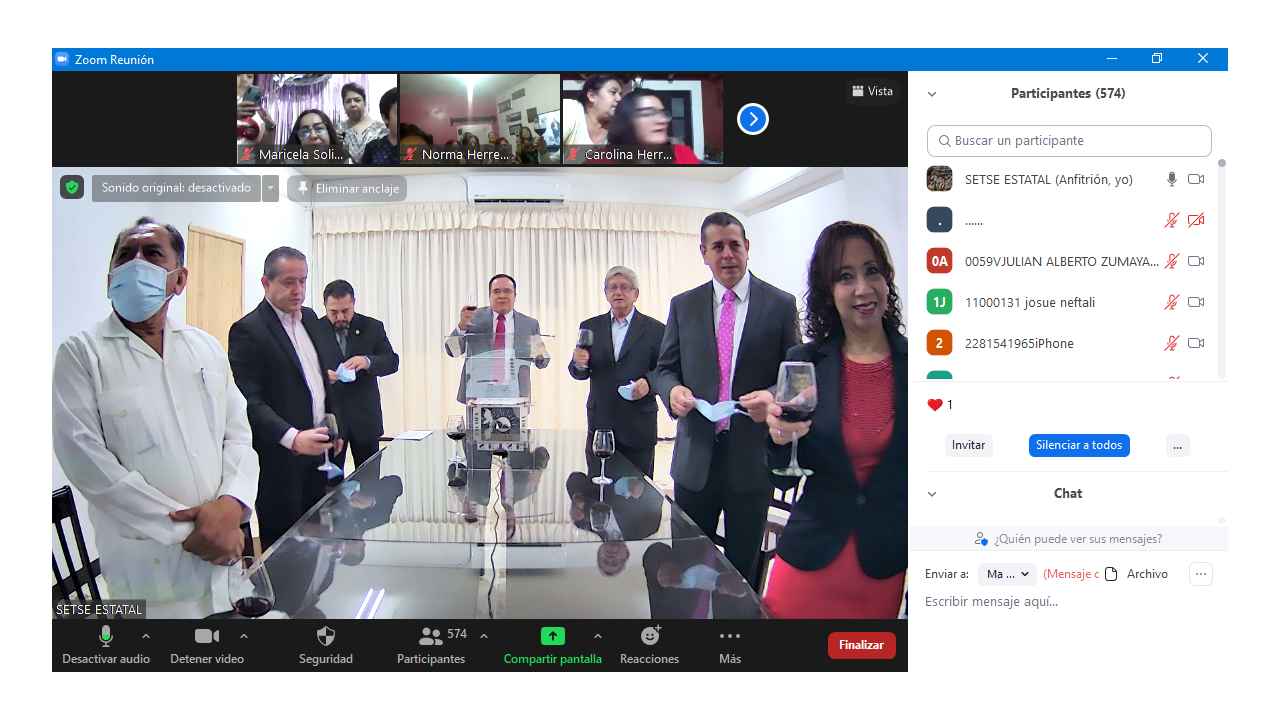Select 2281541965iPhone participant name
The width and height of the screenshot is (1280, 720).
[1019, 343]
